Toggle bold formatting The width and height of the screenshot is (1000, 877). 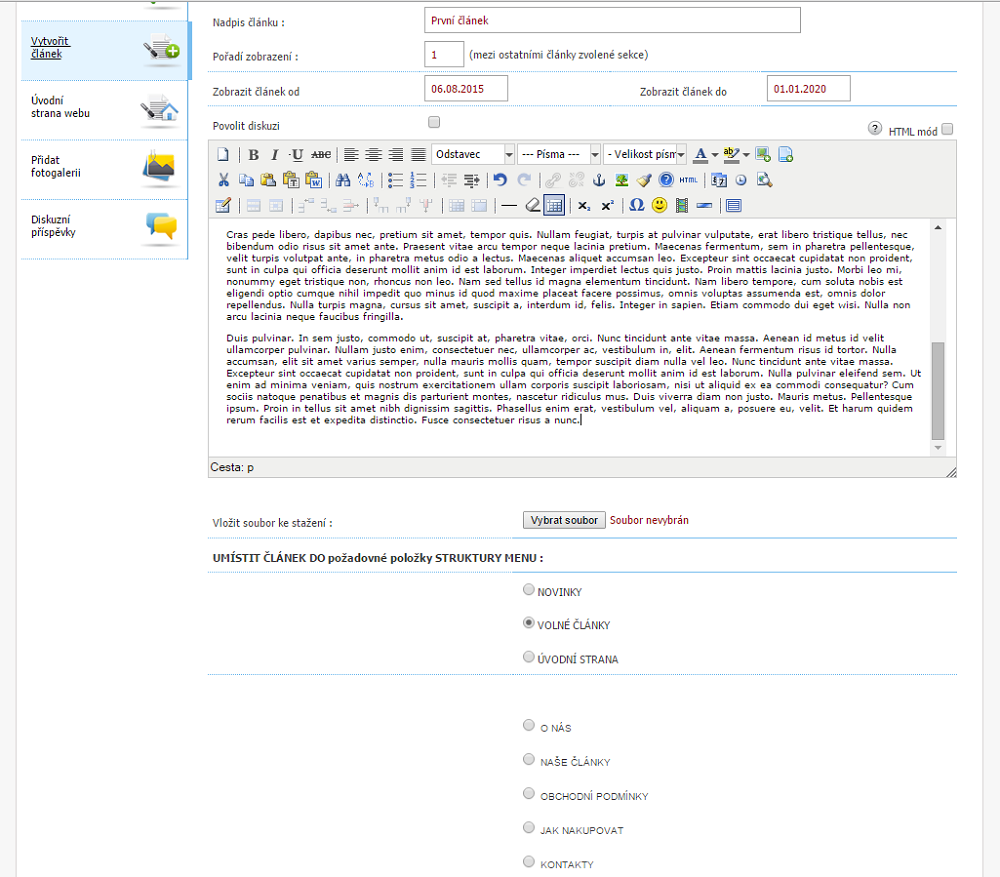click(253, 154)
